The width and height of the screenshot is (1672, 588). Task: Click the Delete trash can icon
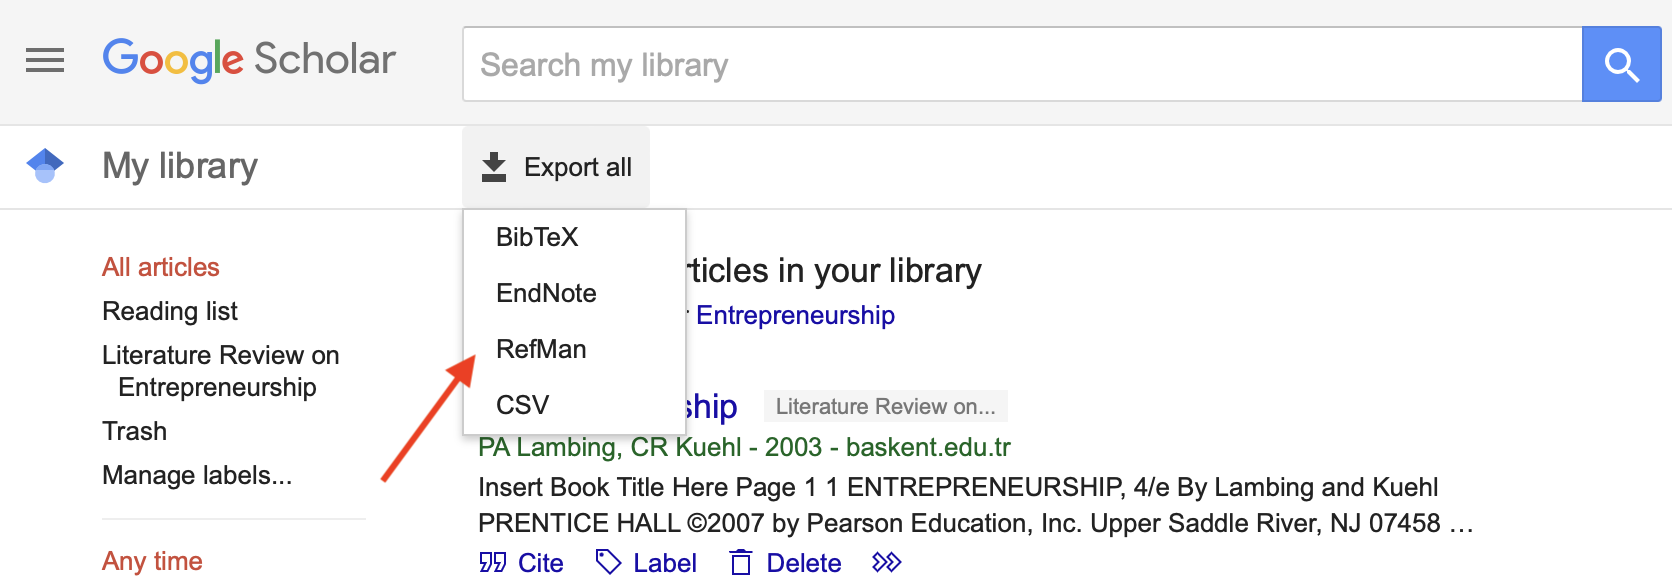pos(740,562)
